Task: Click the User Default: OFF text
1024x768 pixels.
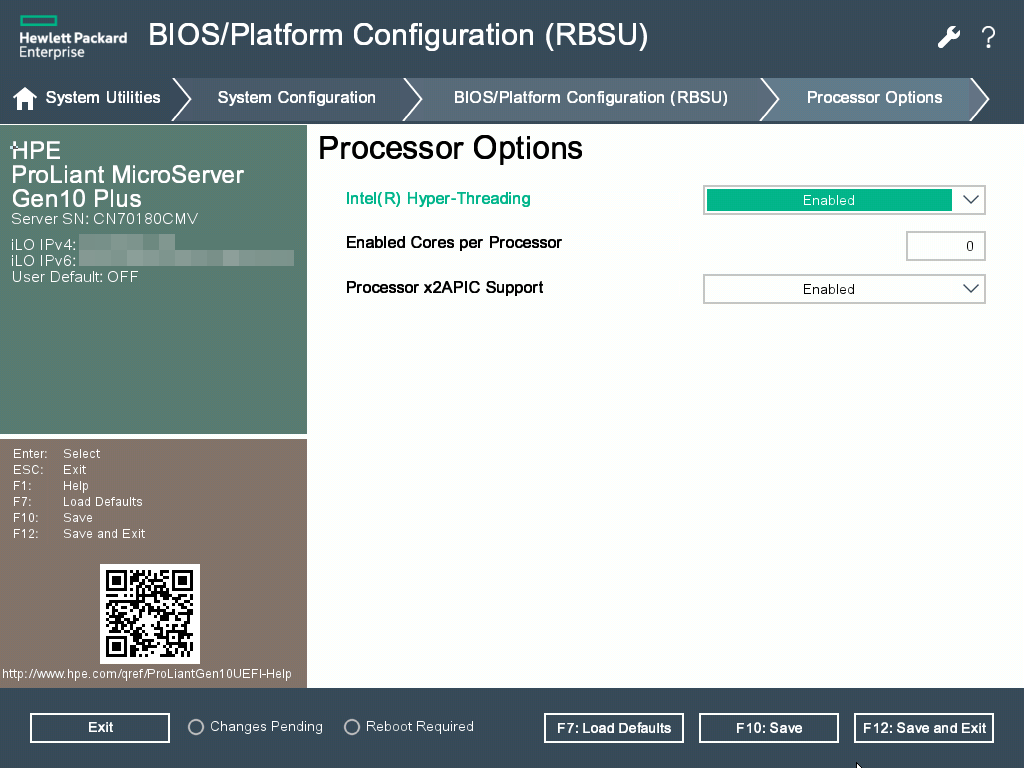Action: point(75,277)
